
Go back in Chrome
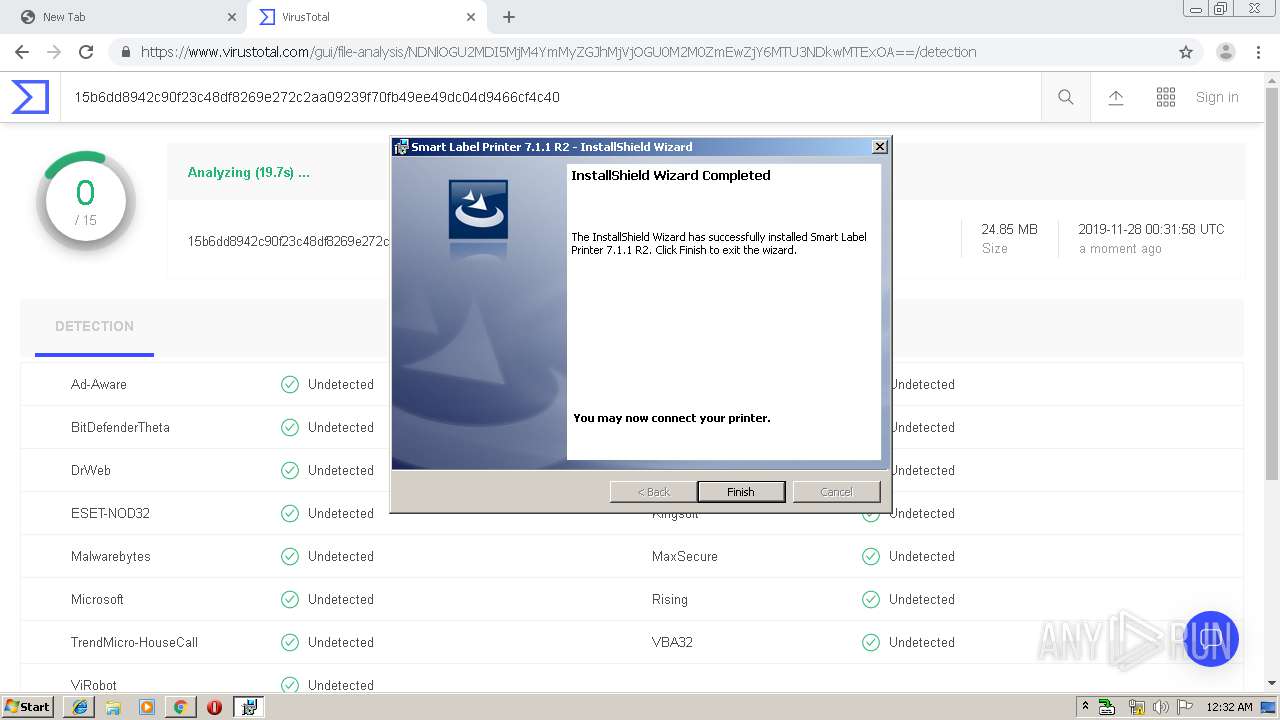point(22,52)
